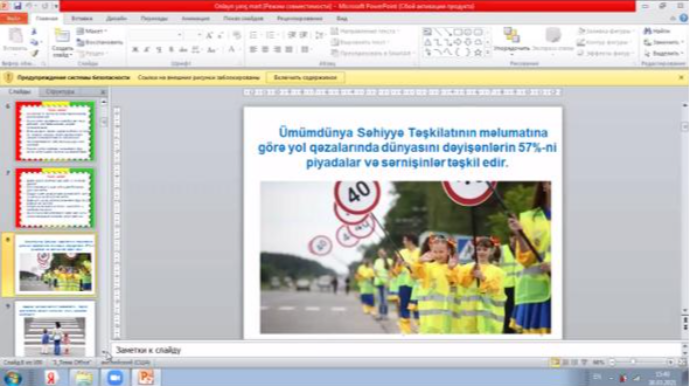Create a new slide (Создать слайд)
This screenshot has width=690, height=386.
tap(62, 42)
